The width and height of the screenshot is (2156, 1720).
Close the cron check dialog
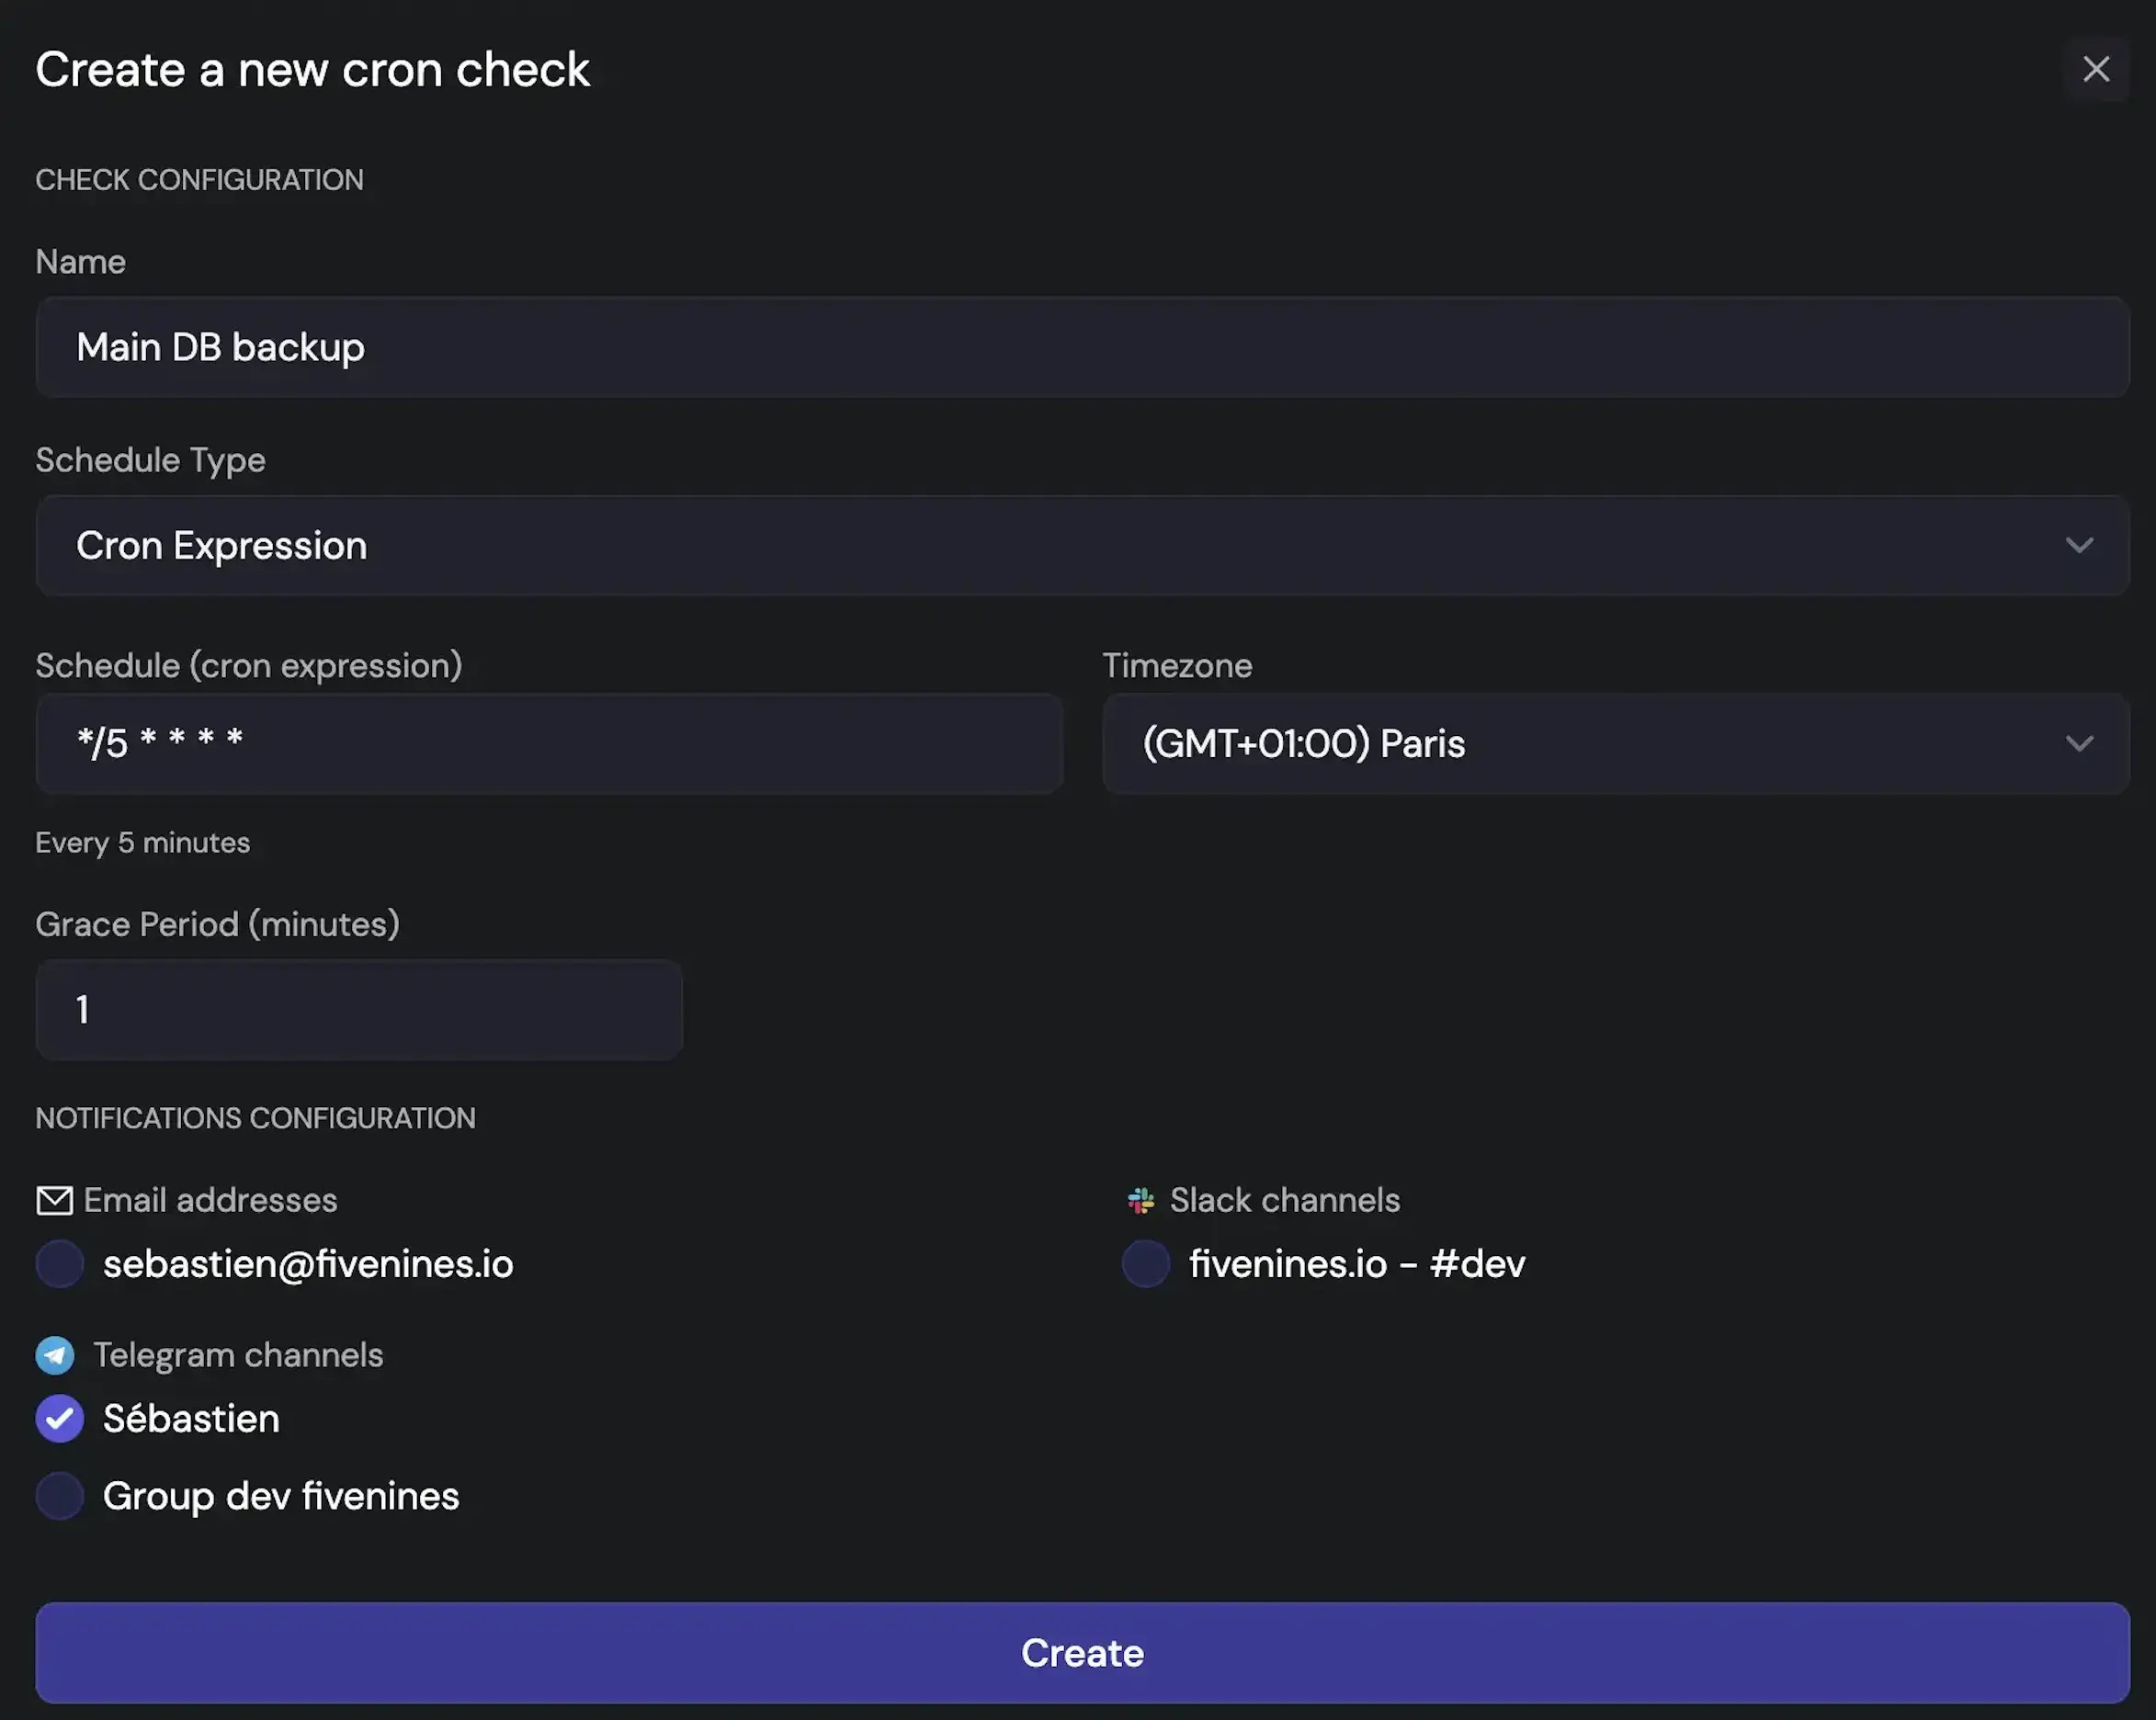click(x=2095, y=69)
